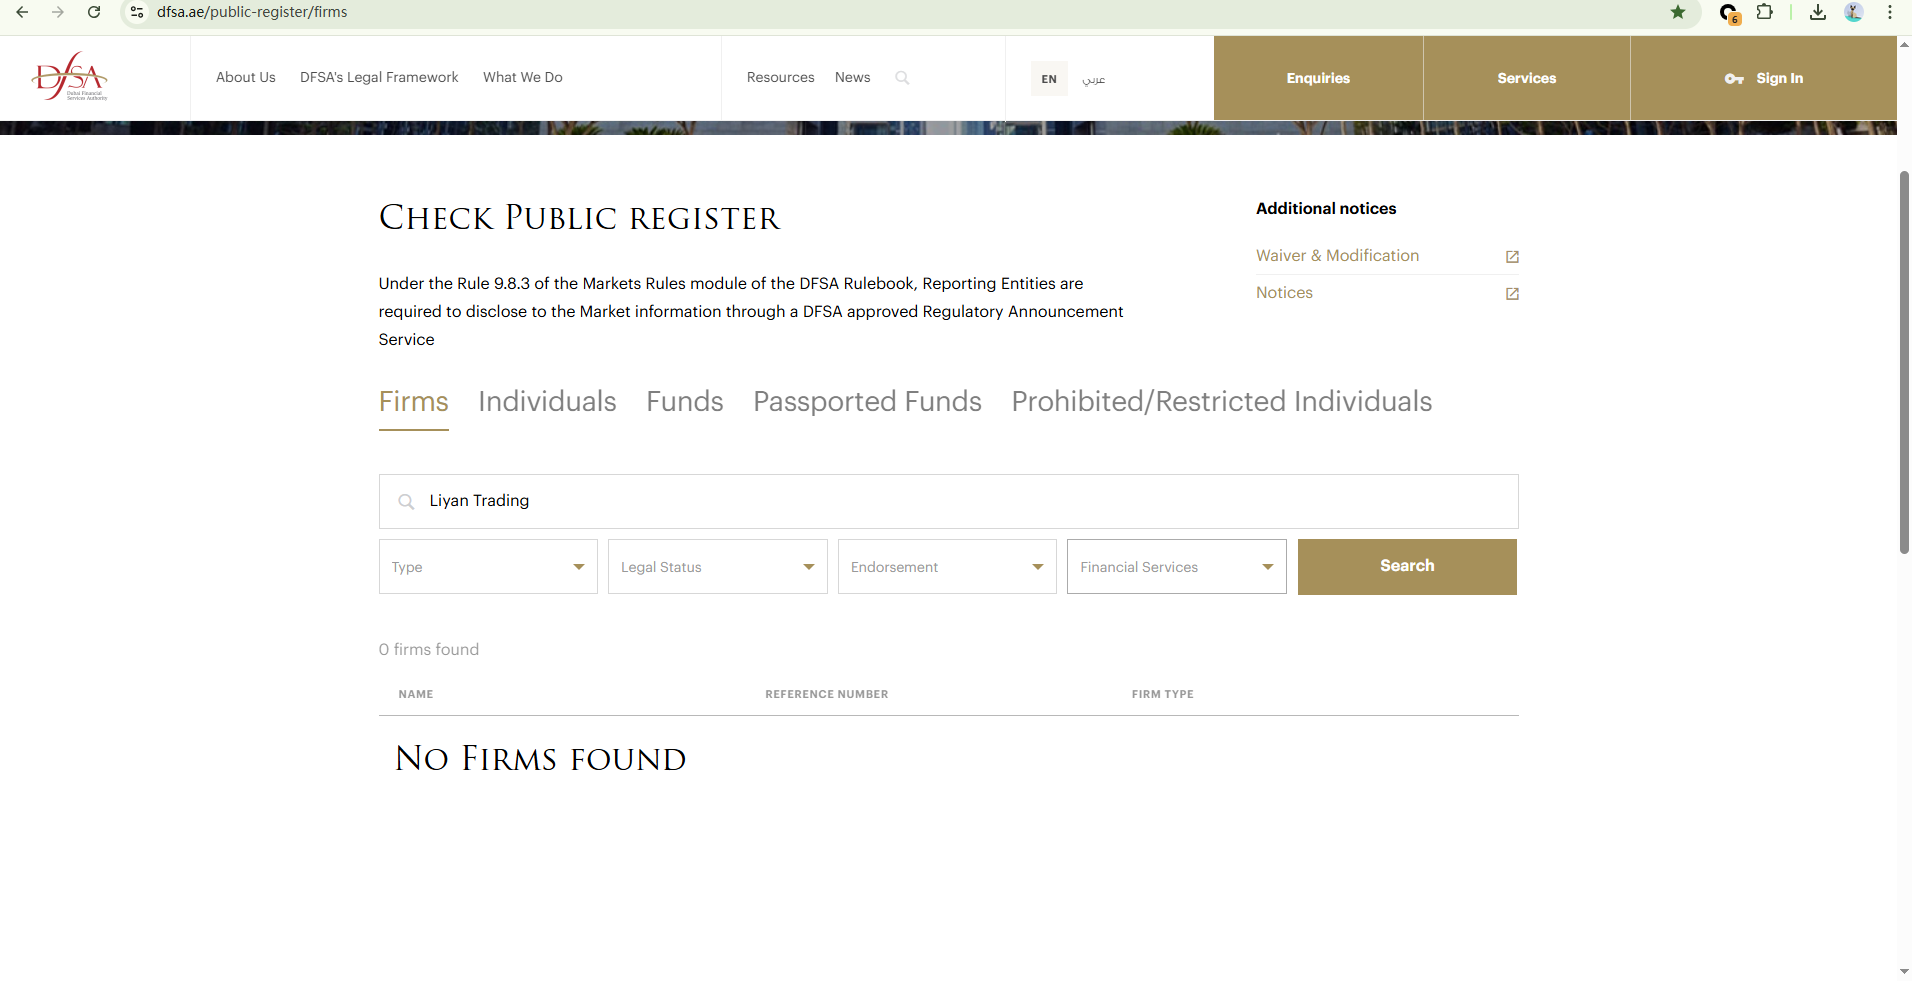This screenshot has height=981, width=1912.
Task: Click the browser address bar URL
Action: click(x=252, y=12)
